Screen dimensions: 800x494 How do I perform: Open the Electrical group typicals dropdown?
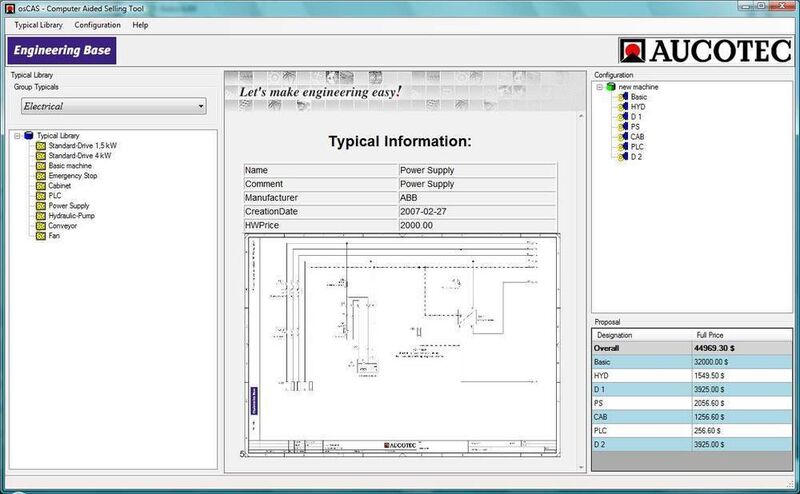click(114, 106)
